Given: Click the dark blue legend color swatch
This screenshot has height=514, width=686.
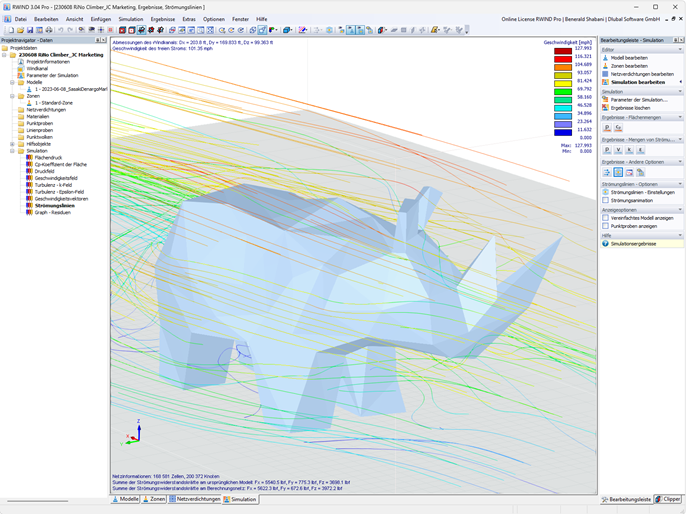Looking at the screenshot, I should click(563, 133).
